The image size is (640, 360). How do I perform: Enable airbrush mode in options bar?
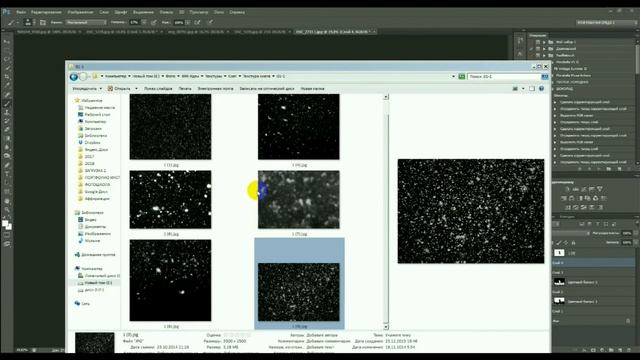point(198,22)
